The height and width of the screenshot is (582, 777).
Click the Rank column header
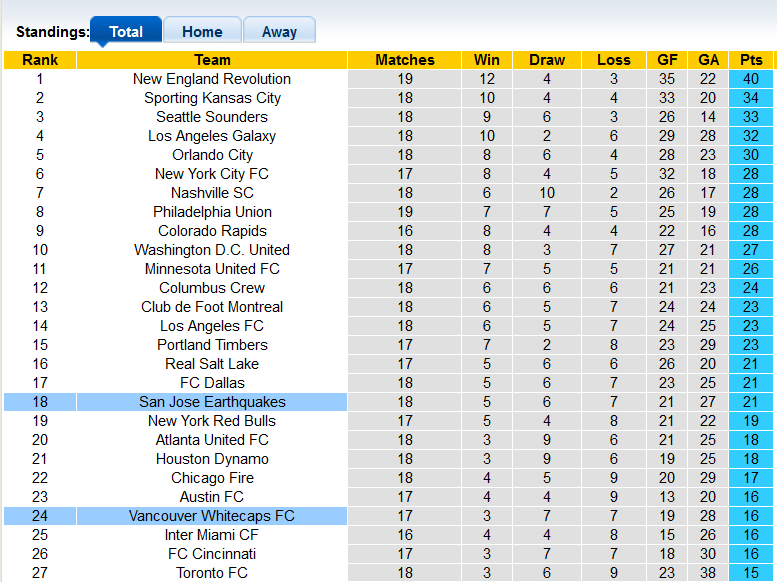[40, 60]
